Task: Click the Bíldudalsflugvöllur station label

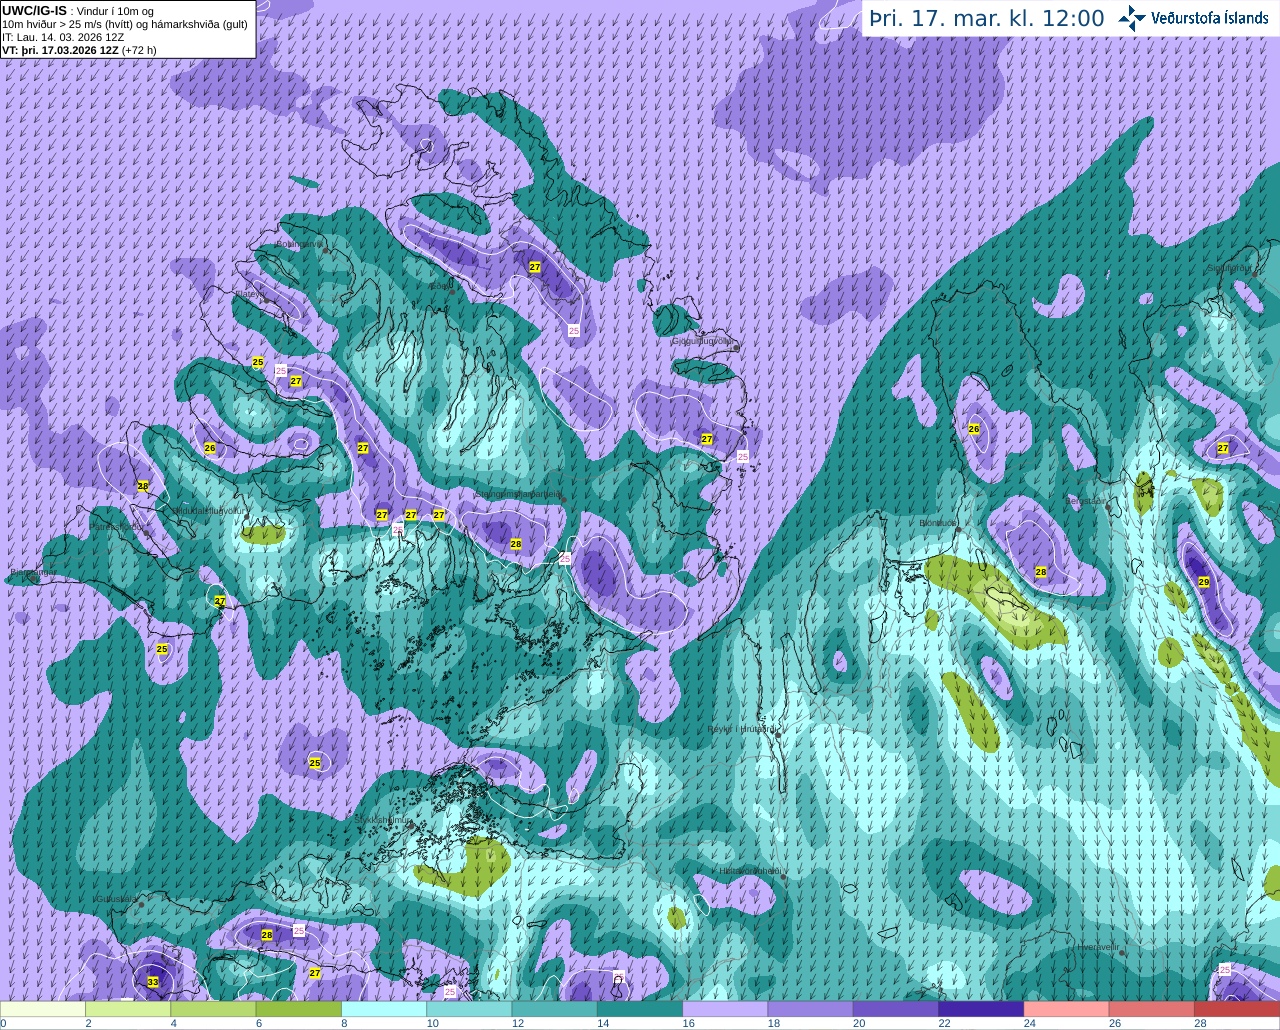Action: [210, 510]
